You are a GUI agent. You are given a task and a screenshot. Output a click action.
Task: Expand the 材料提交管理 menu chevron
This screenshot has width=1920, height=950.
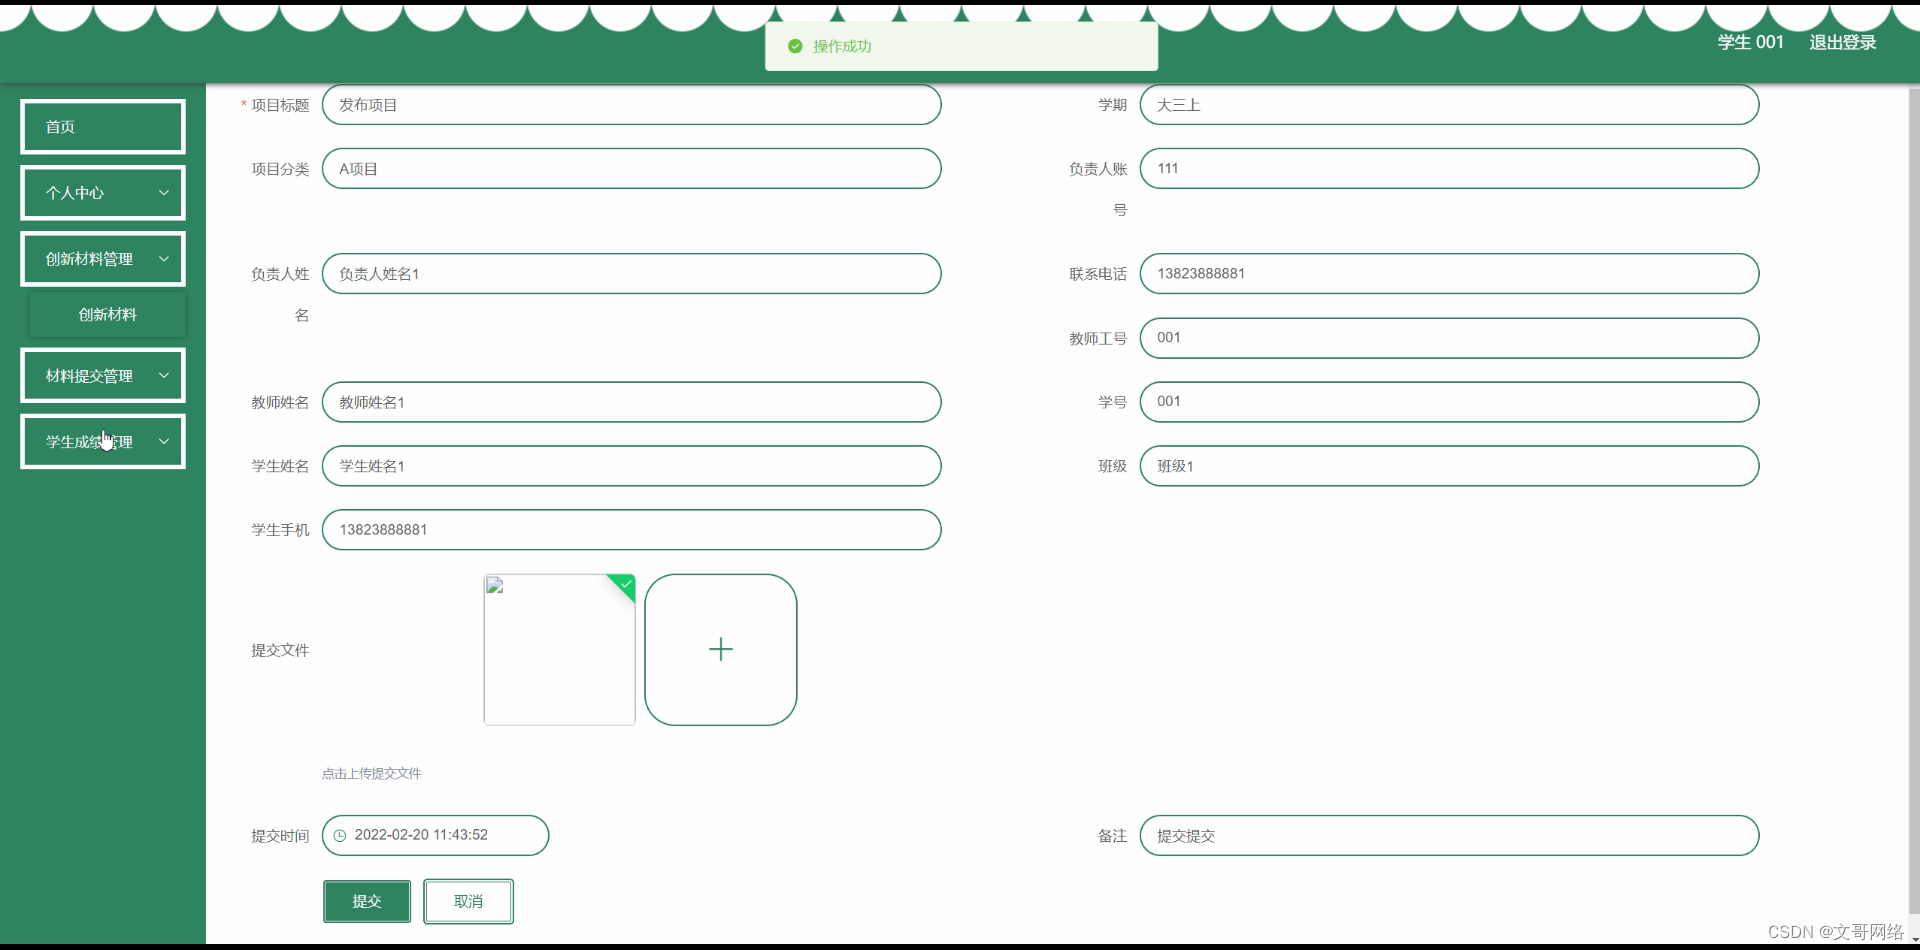click(164, 376)
